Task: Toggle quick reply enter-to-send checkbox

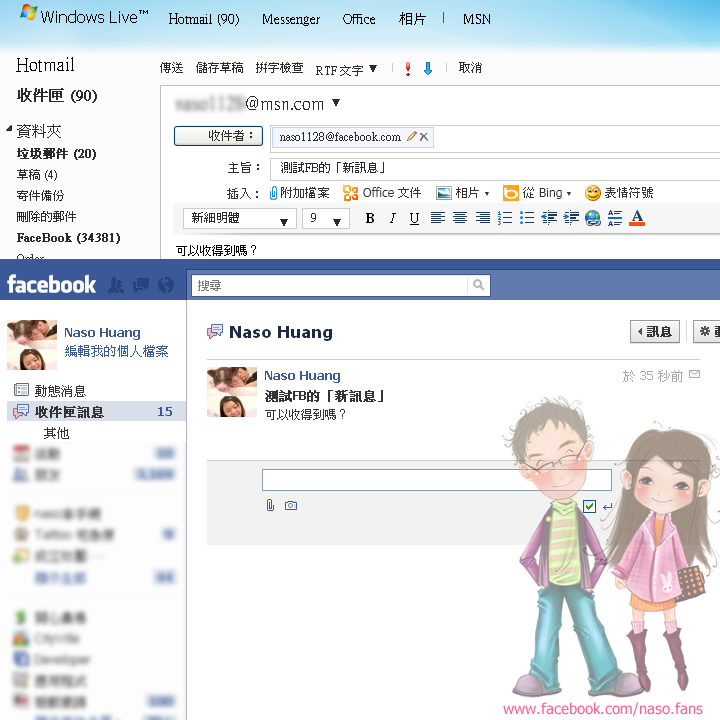Action: 589,506
